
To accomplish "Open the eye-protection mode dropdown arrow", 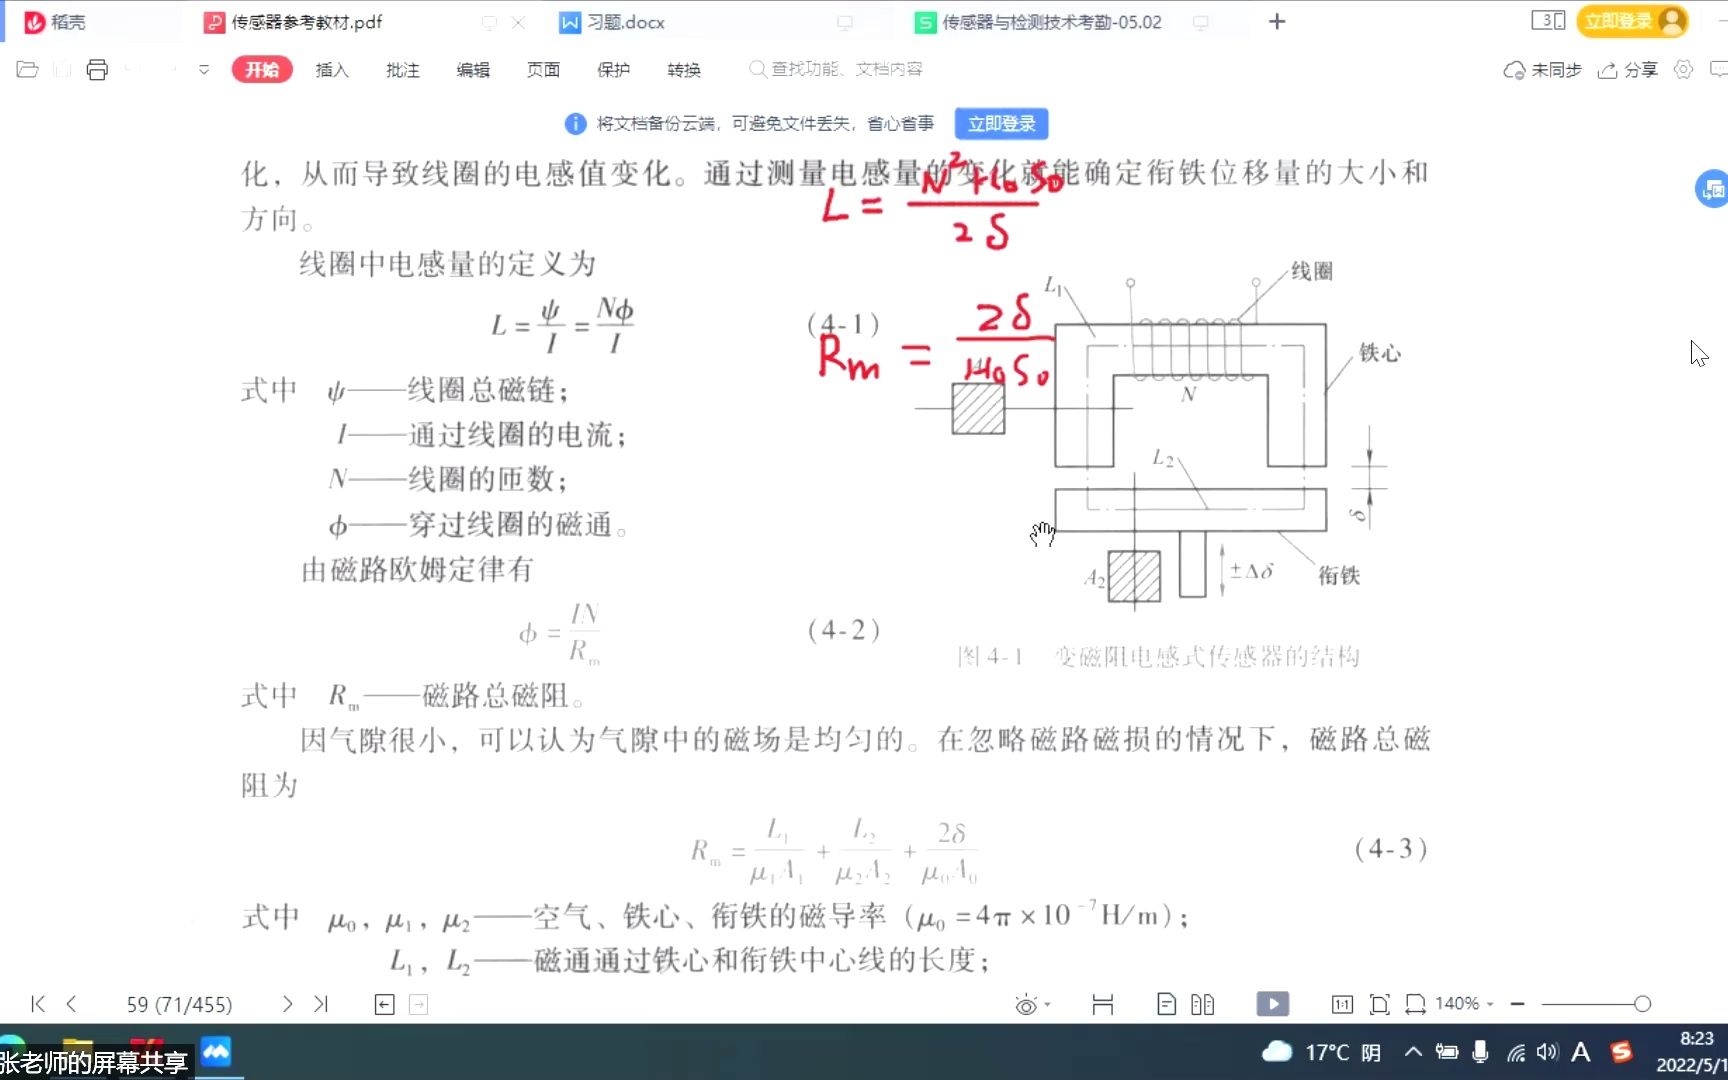I will coord(1046,1004).
